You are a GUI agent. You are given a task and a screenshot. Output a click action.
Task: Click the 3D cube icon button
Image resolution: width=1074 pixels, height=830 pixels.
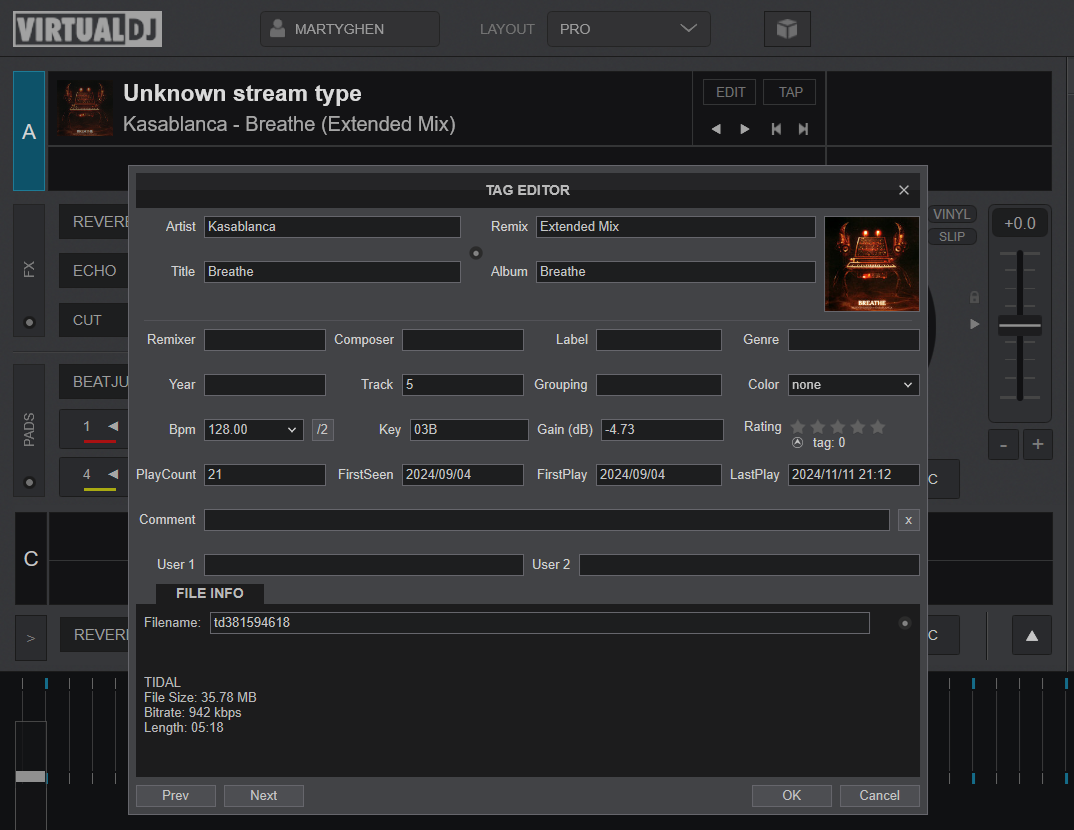click(787, 29)
